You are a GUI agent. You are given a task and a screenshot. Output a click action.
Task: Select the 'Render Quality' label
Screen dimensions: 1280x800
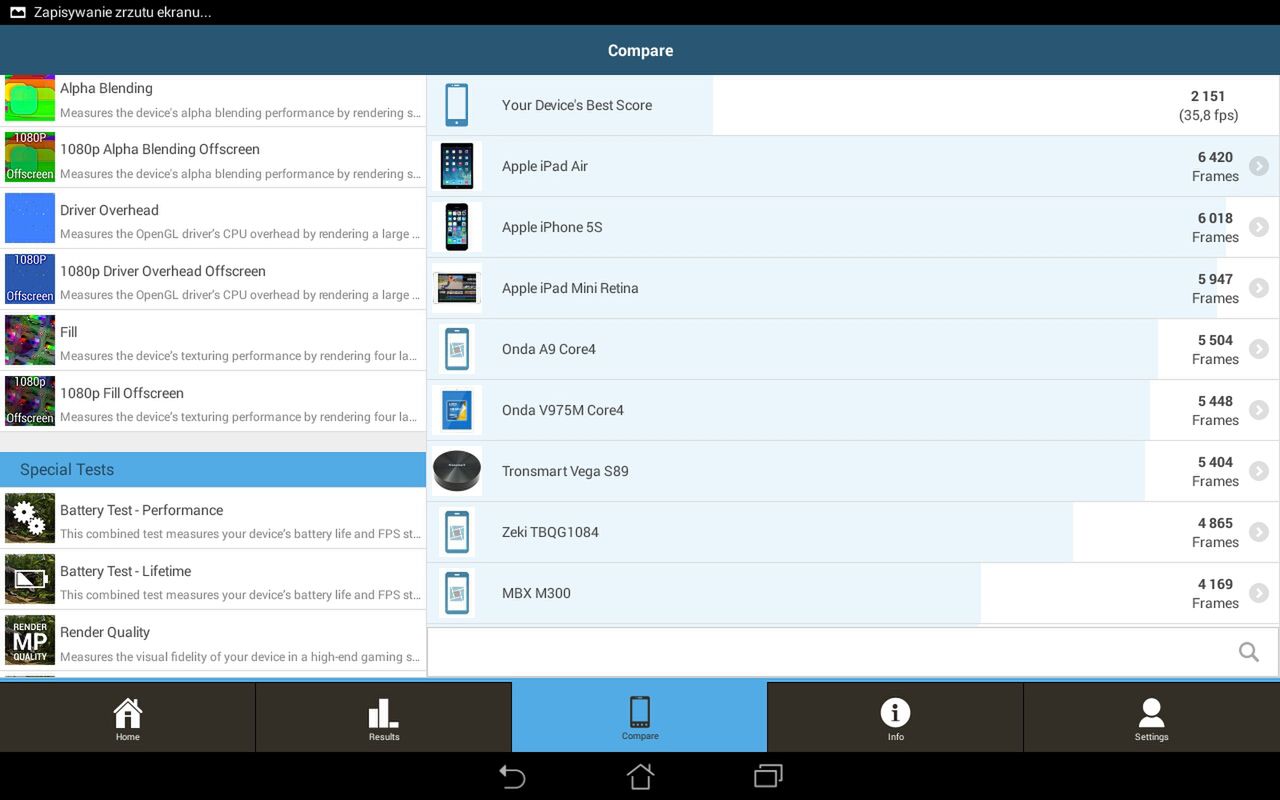(x=105, y=632)
